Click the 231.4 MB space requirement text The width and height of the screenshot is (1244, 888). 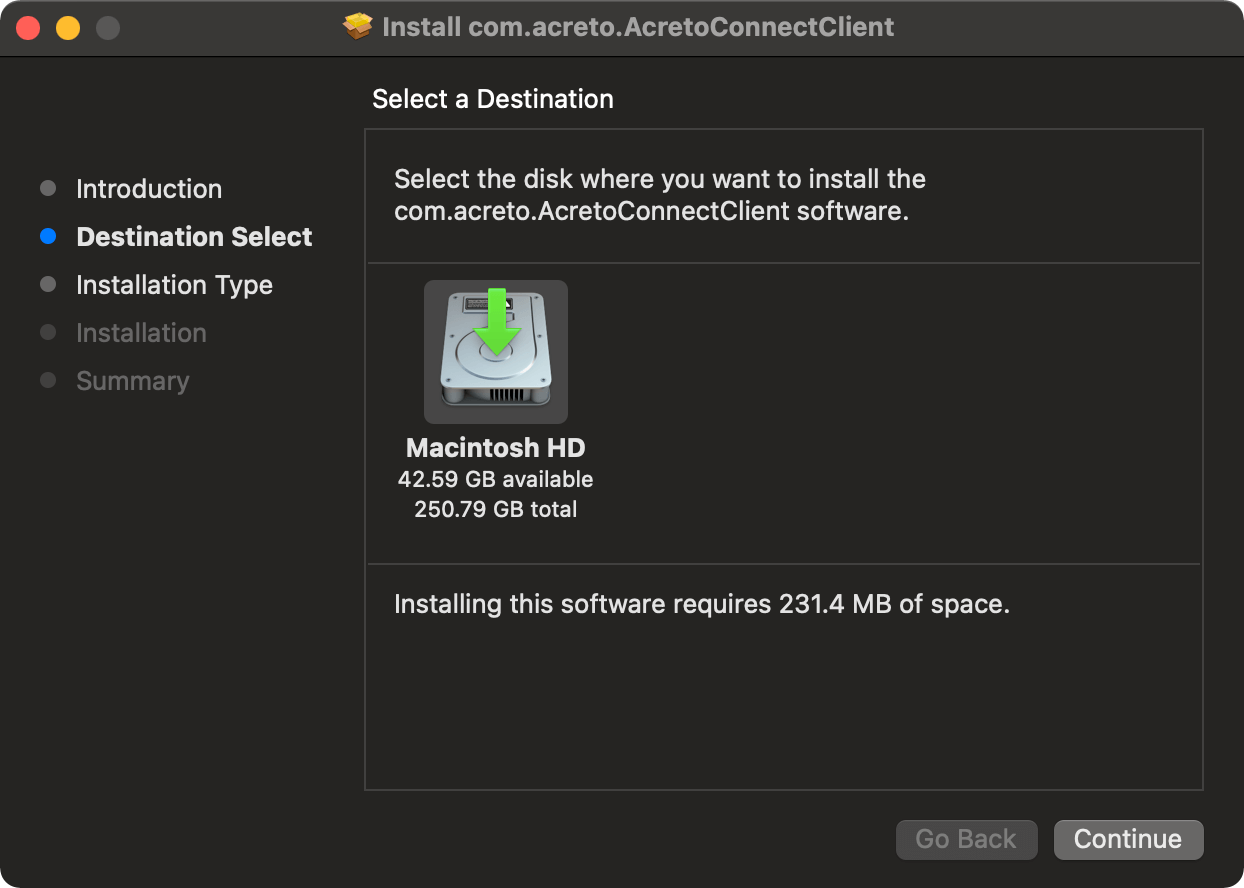(x=702, y=604)
